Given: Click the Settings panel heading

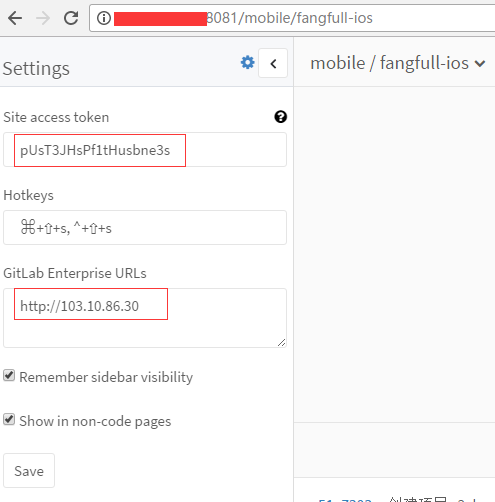Looking at the screenshot, I should tap(36, 69).
